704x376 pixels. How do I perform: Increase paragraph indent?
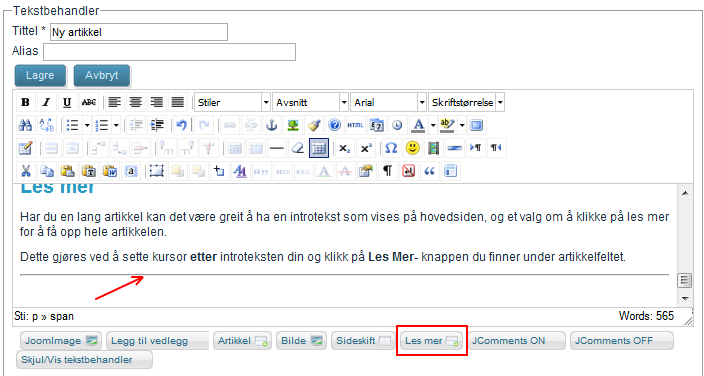[x=157, y=125]
